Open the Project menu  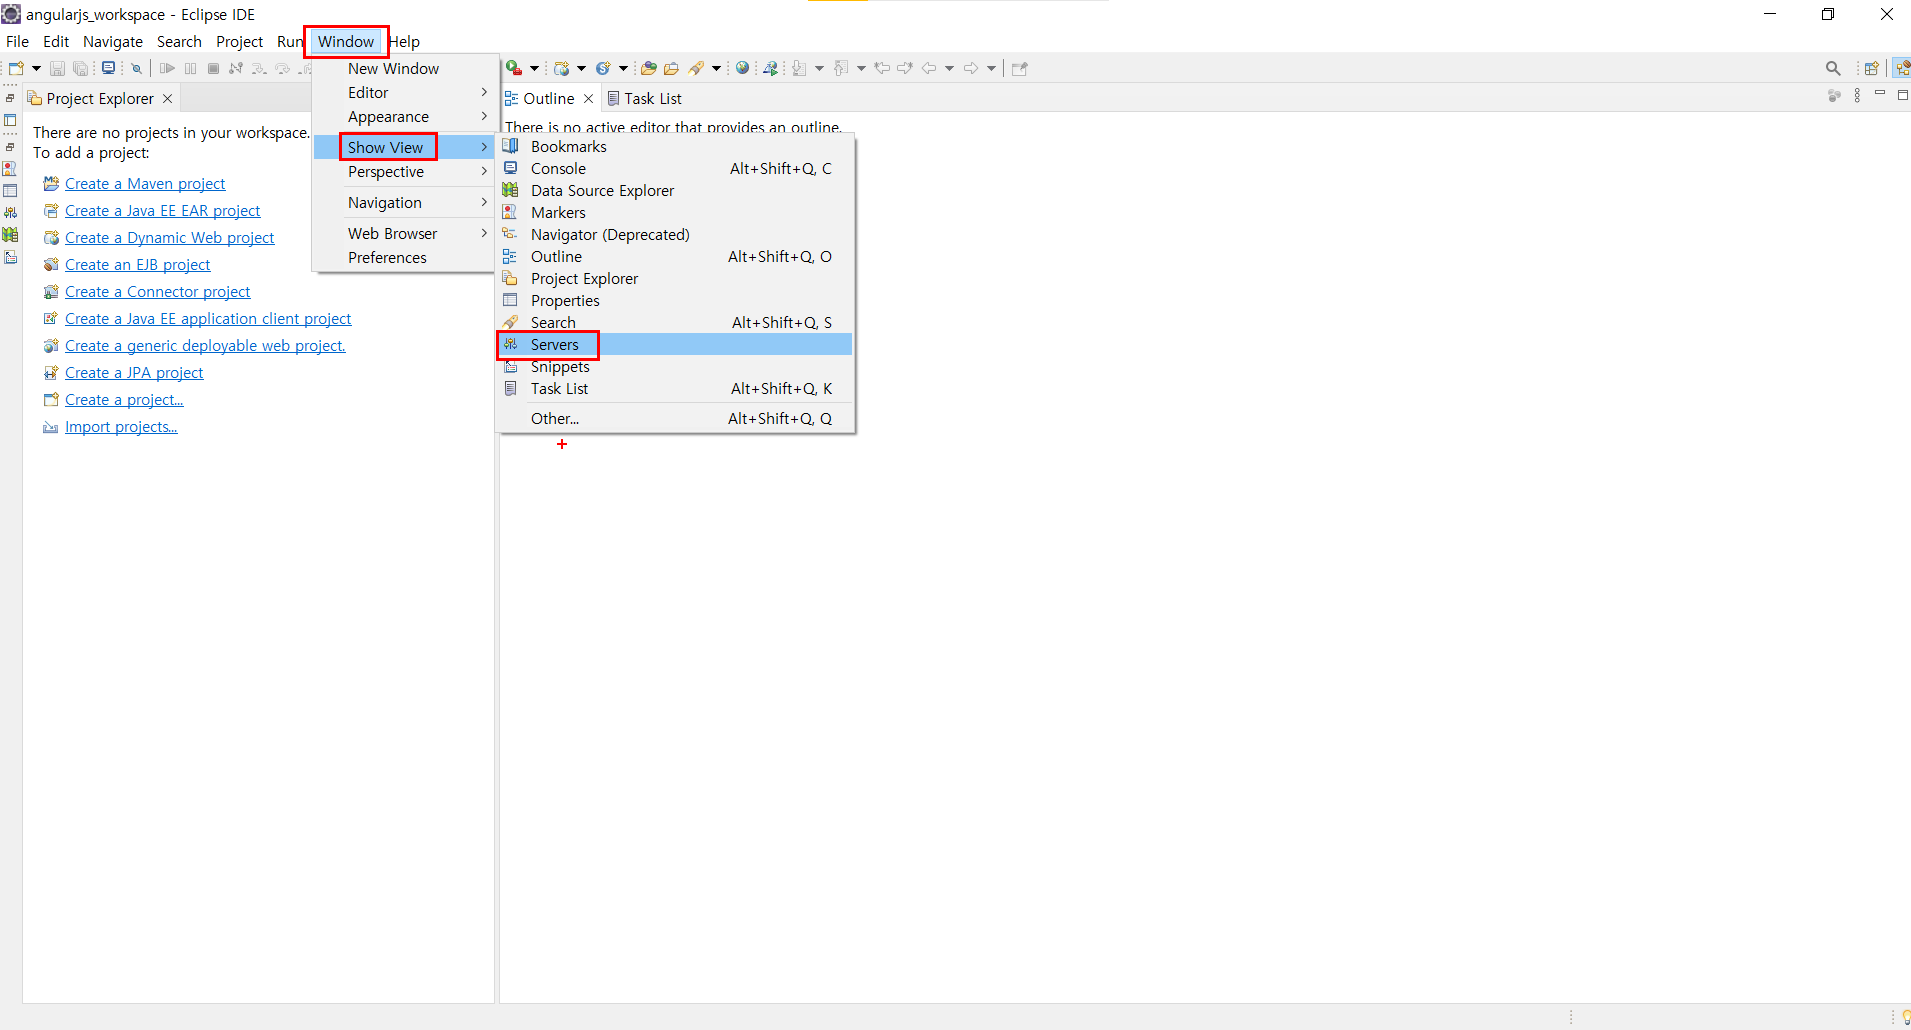[239, 41]
